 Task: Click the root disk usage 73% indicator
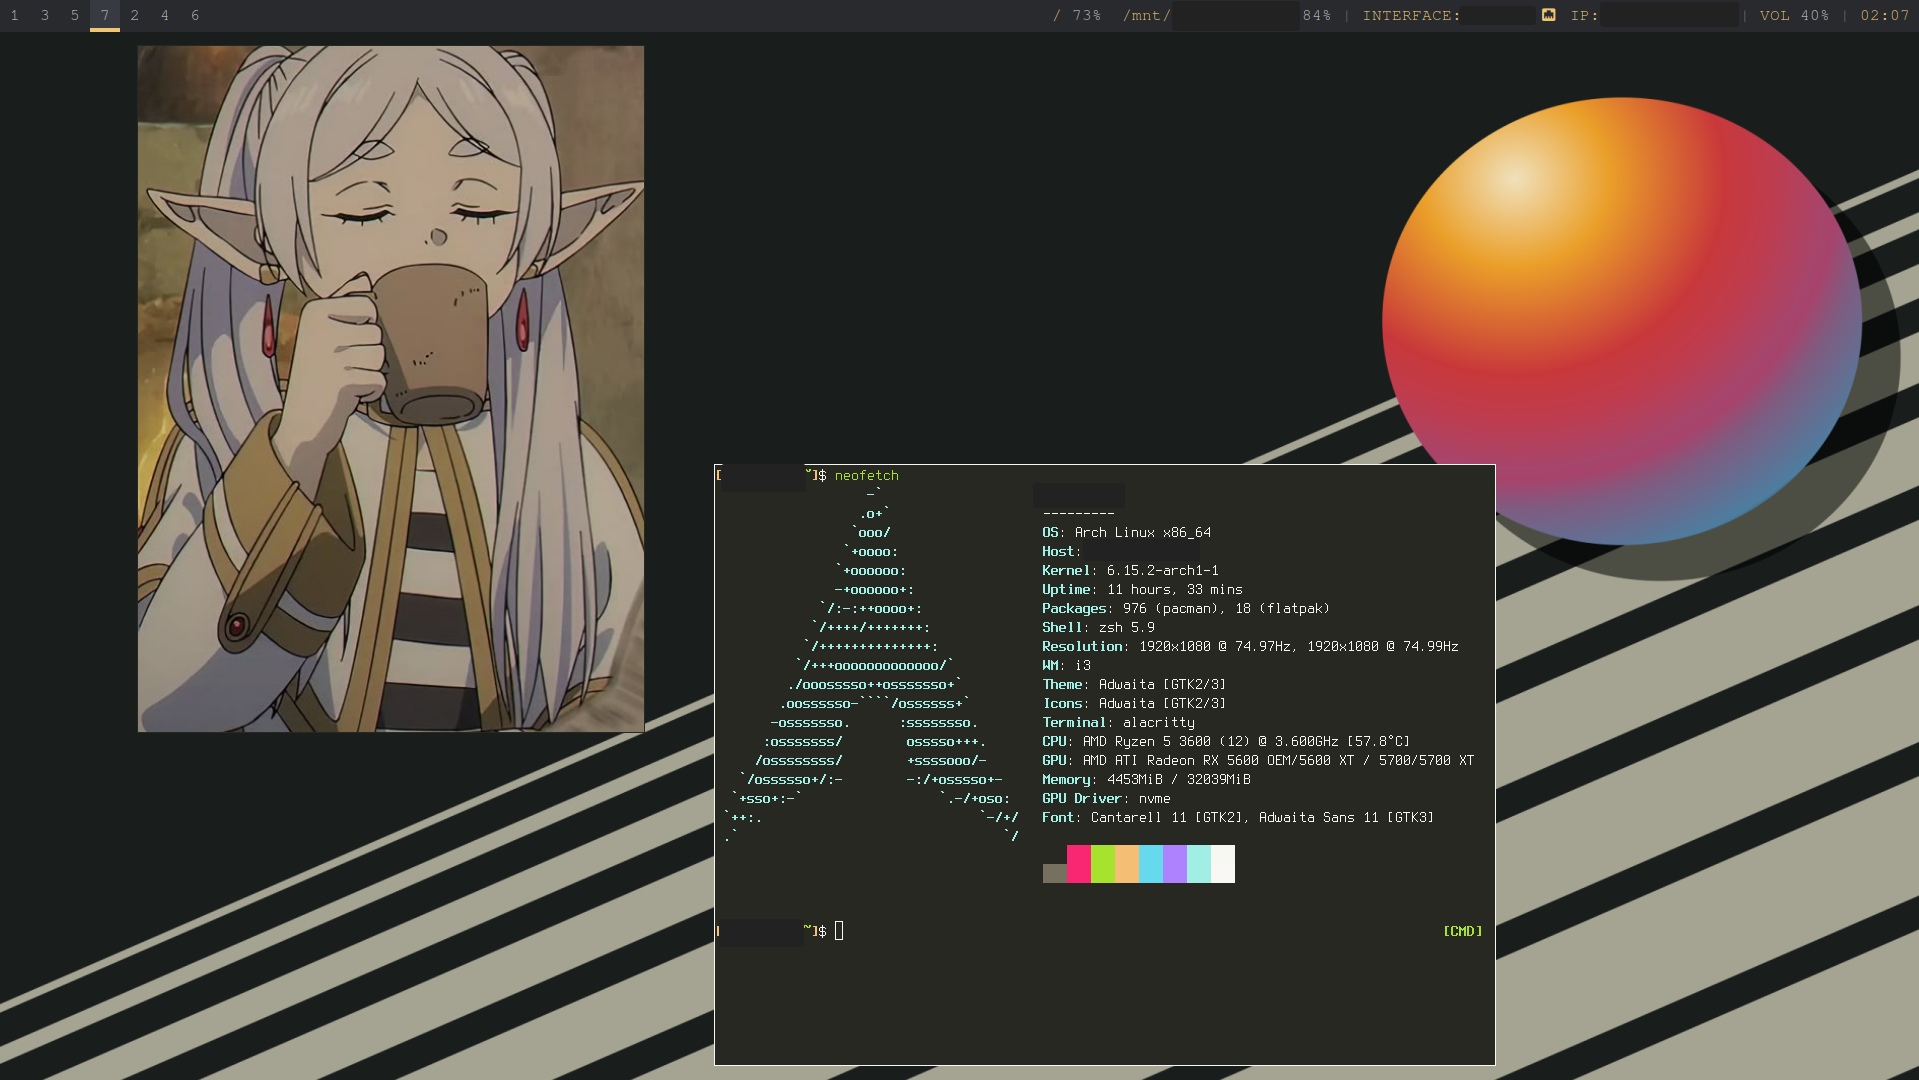1077,15
